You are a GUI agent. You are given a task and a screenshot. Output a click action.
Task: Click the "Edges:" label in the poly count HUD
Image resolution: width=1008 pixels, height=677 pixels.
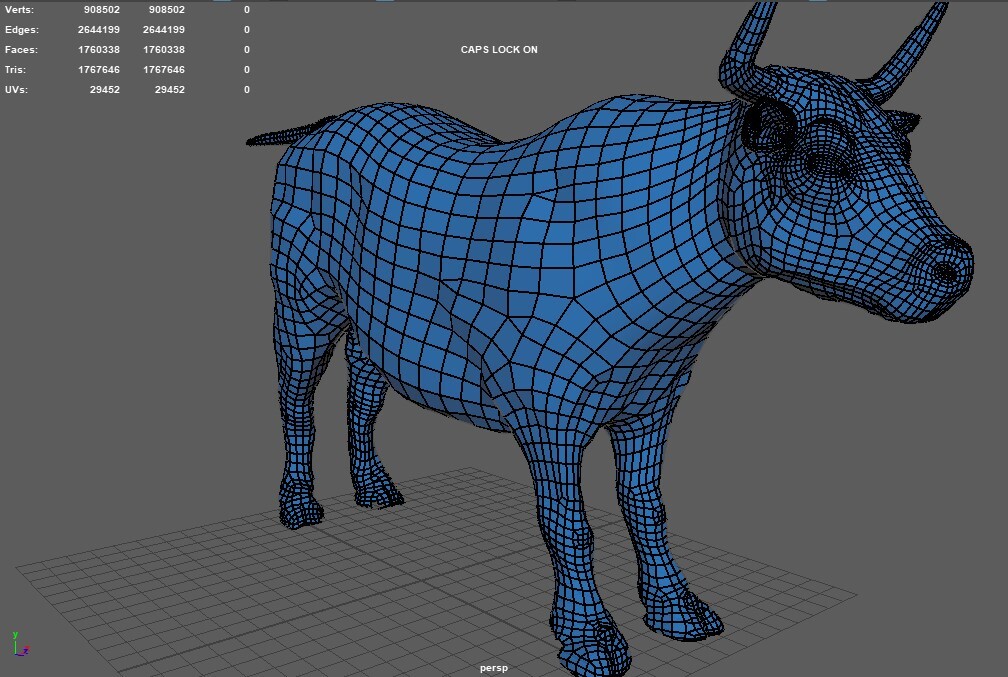[x=21, y=30]
